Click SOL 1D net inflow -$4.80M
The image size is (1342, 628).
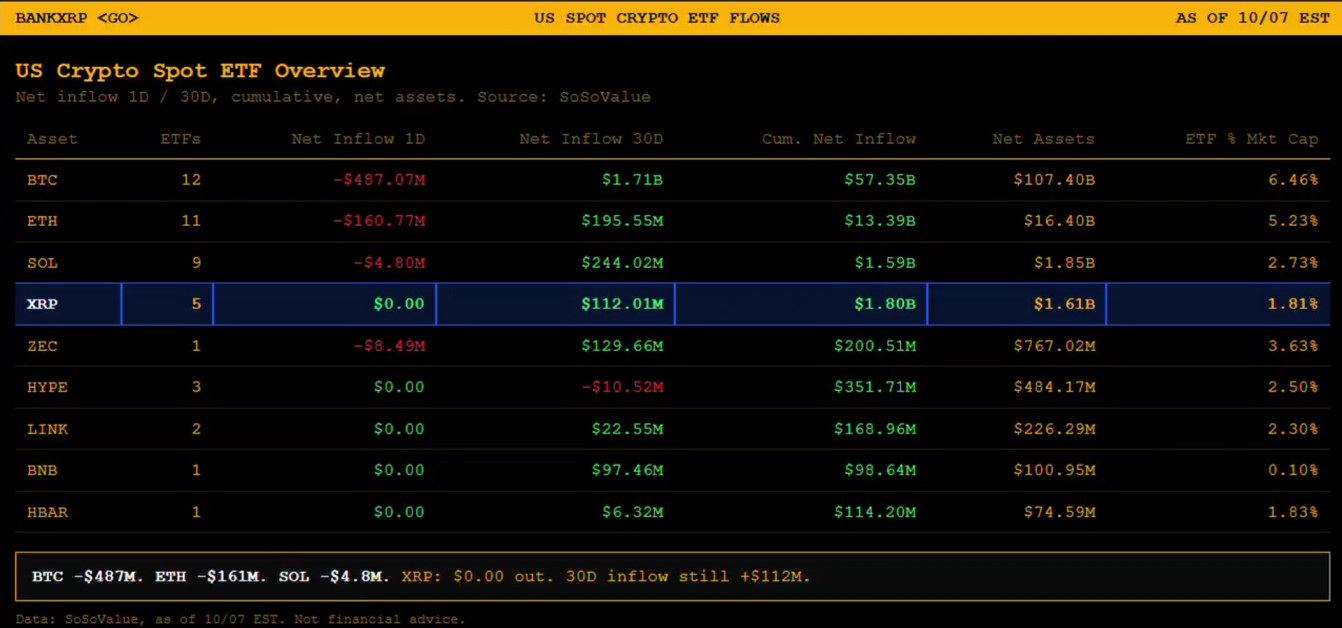pos(389,263)
